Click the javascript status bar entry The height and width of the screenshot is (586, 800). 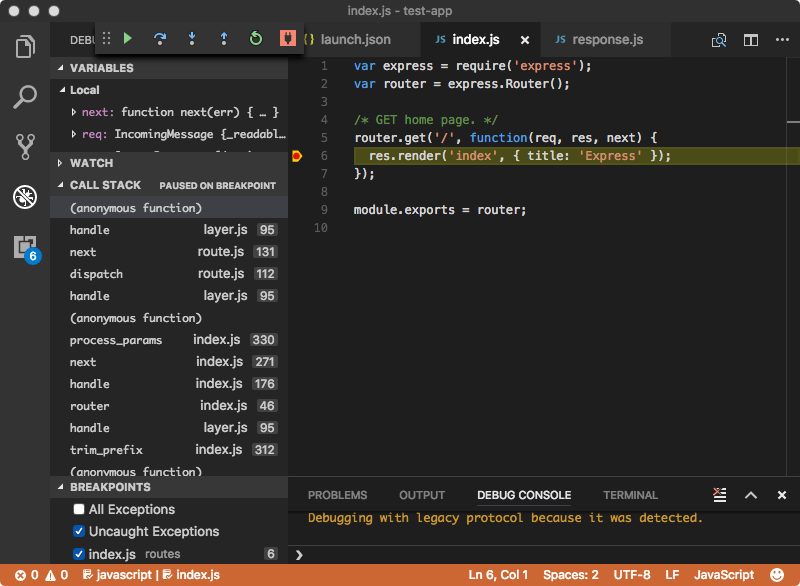click(117, 575)
